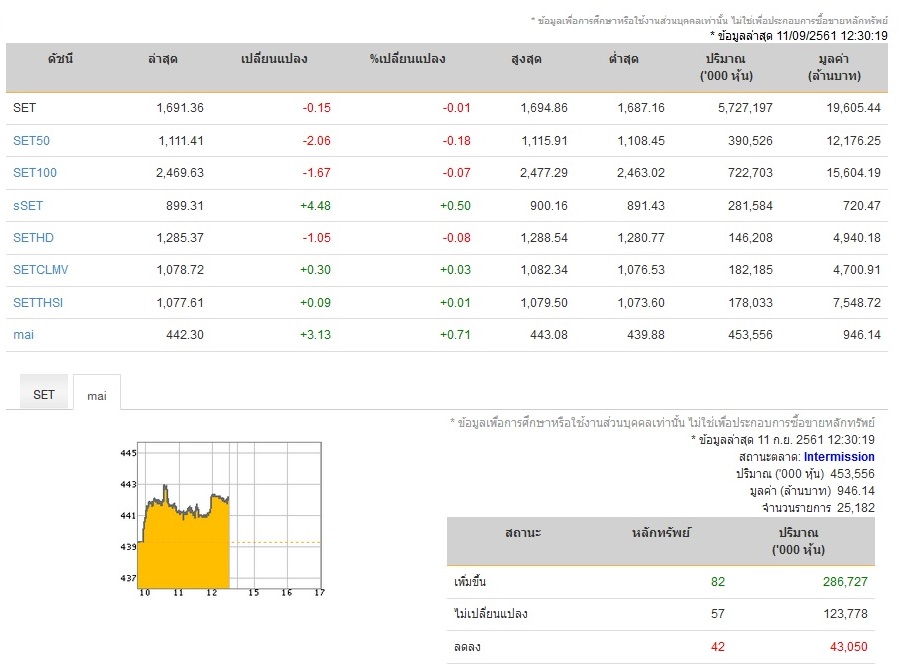Screen dimensions: 899x671
Task: Open the SET50 index link
Action: click(x=32, y=141)
